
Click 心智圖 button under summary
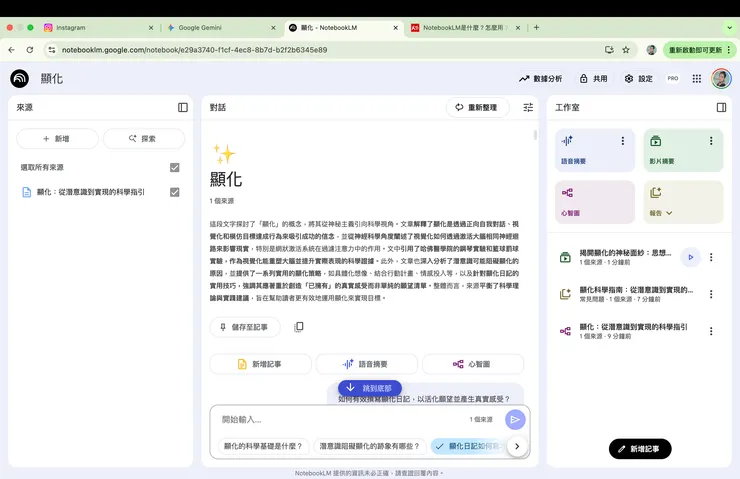[x=473, y=364]
